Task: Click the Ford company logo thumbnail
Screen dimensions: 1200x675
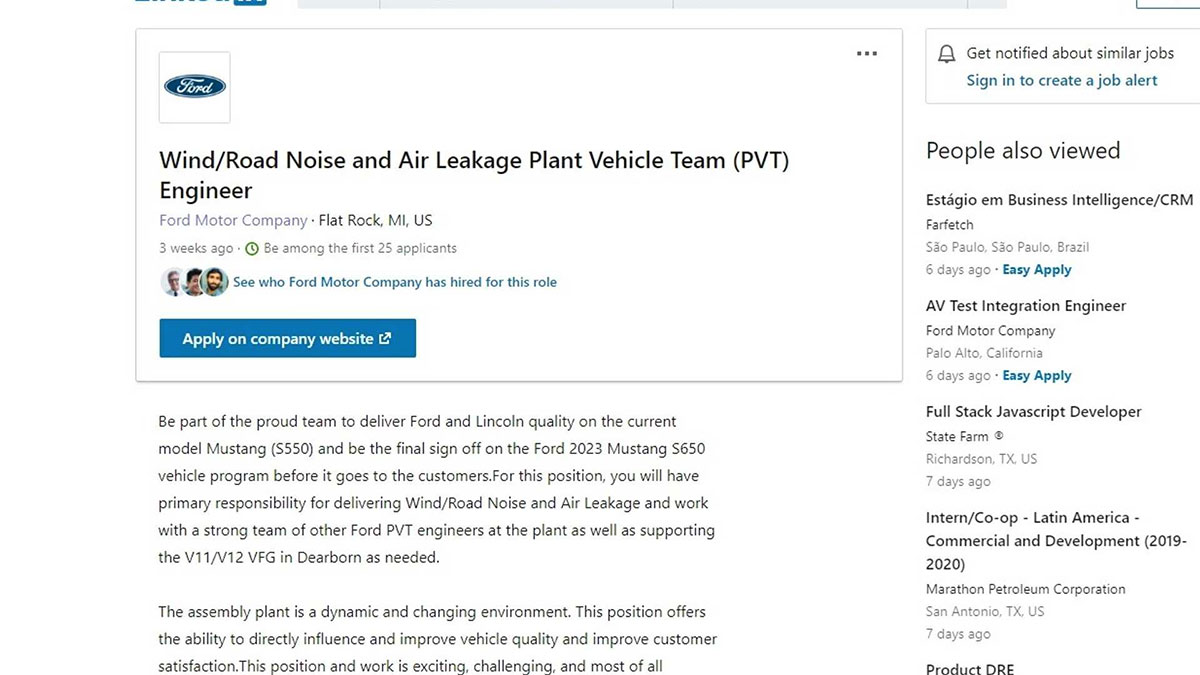Action: (x=194, y=87)
